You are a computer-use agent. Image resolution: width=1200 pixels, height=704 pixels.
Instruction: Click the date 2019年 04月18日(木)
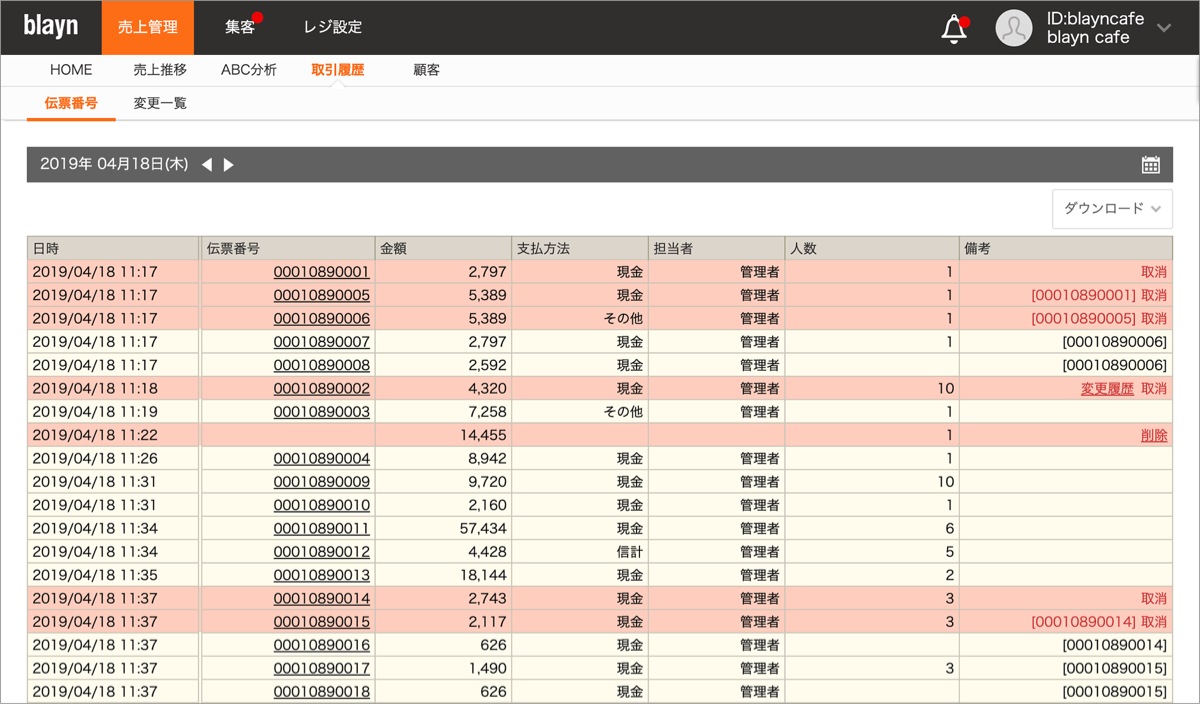coord(114,165)
